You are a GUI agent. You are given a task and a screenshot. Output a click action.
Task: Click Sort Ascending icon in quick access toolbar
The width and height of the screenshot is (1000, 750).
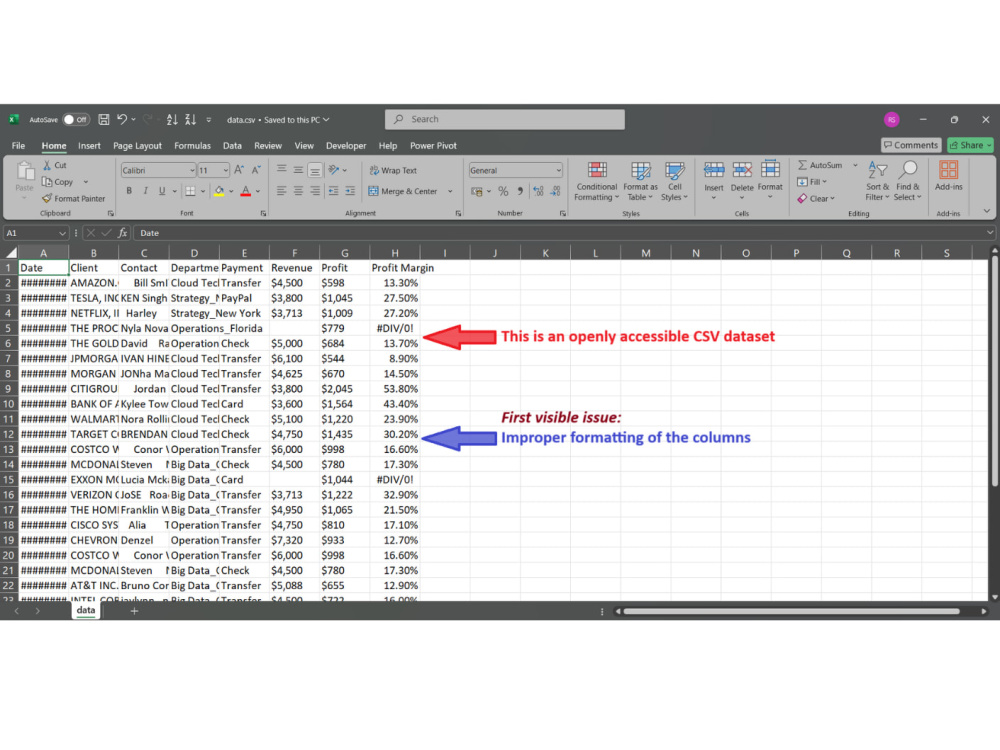tap(172, 119)
